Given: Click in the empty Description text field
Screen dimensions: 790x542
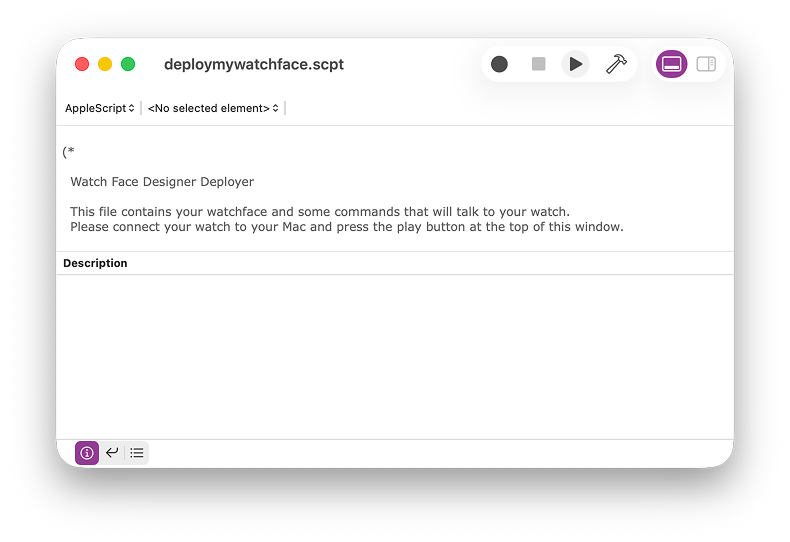Looking at the screenshot, I should point(394,355).
